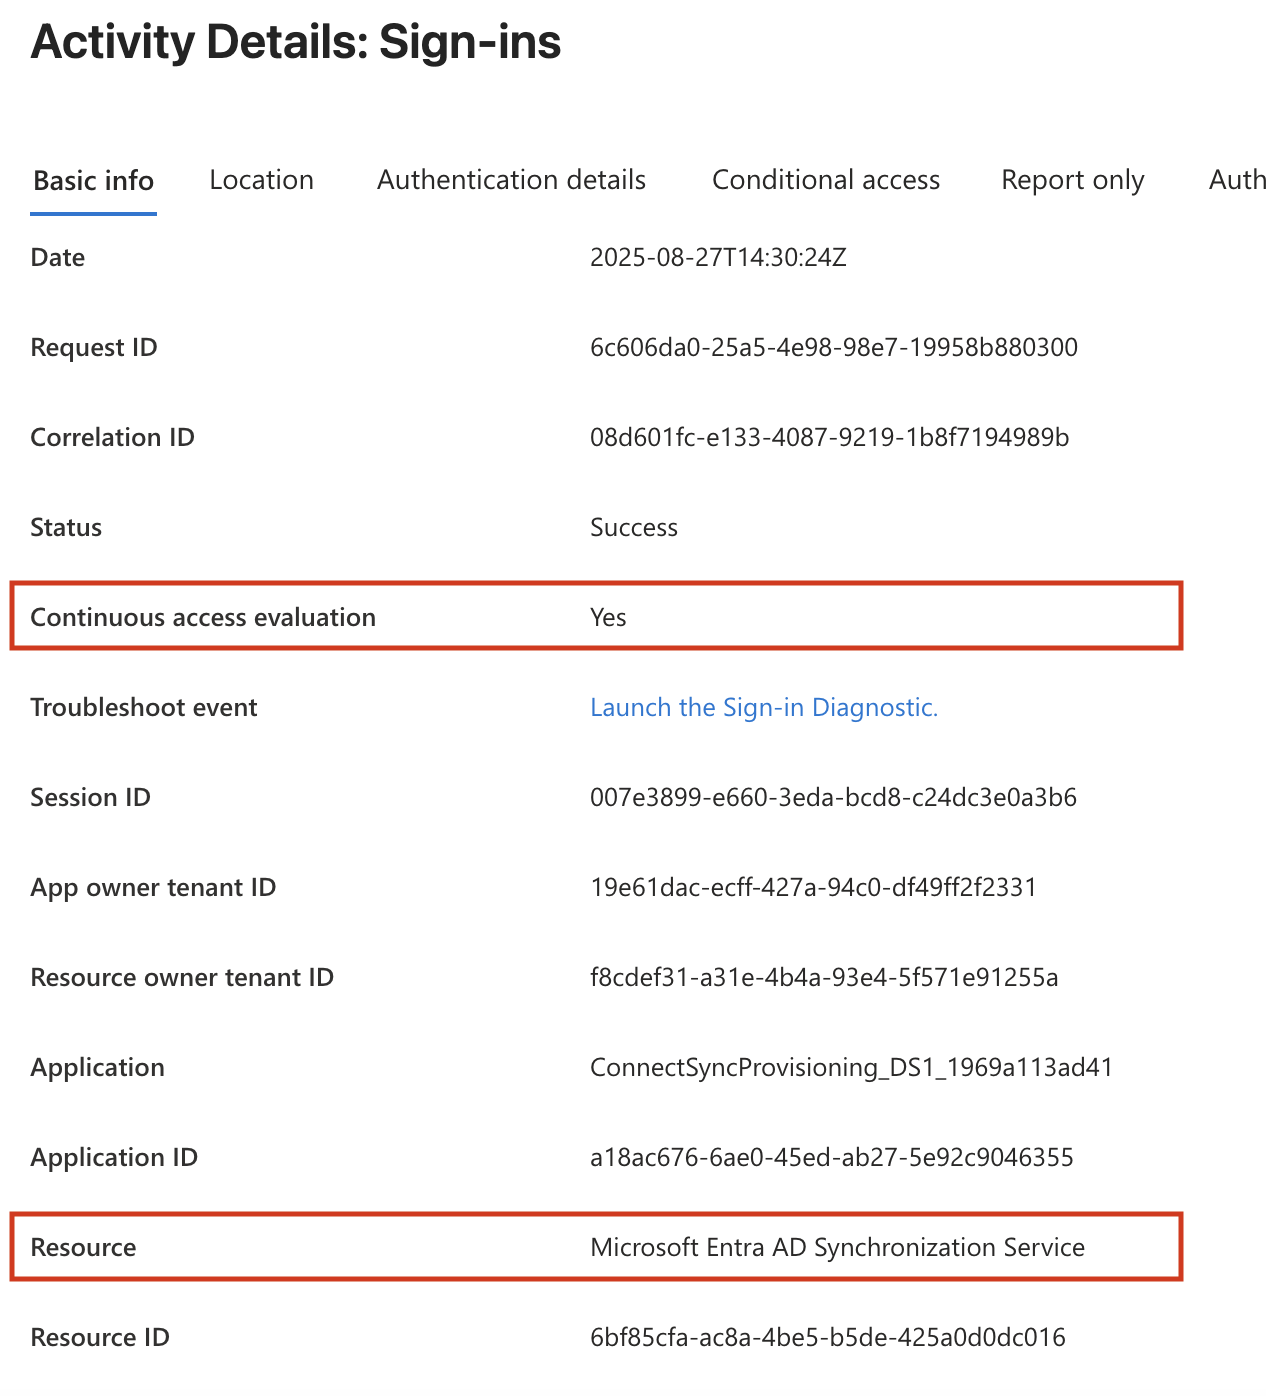Click the Session ID field label

[91, 798]
